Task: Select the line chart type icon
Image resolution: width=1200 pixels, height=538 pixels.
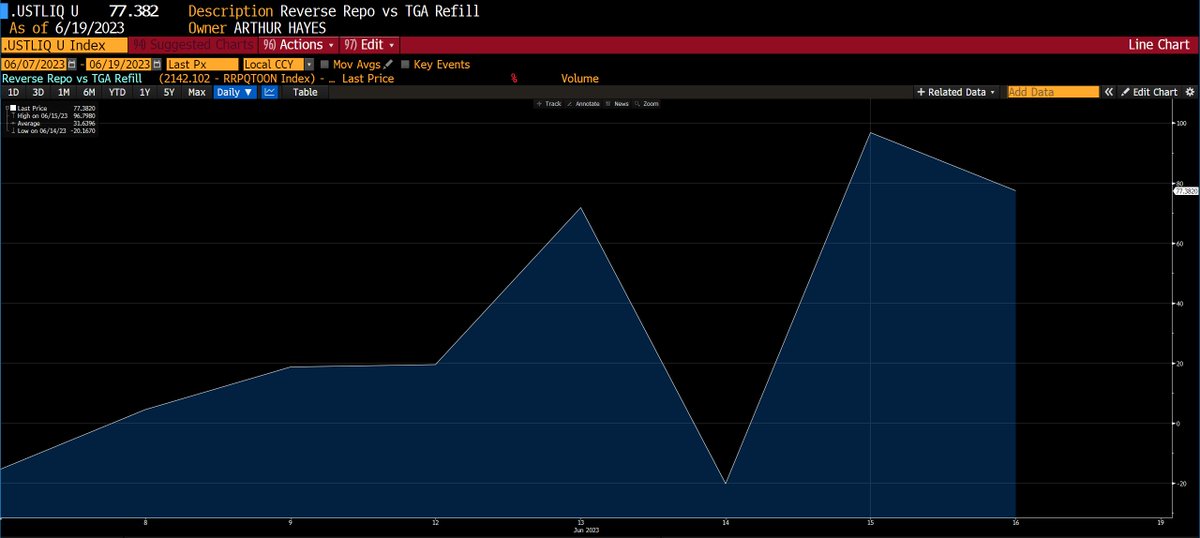Action: 270,91
